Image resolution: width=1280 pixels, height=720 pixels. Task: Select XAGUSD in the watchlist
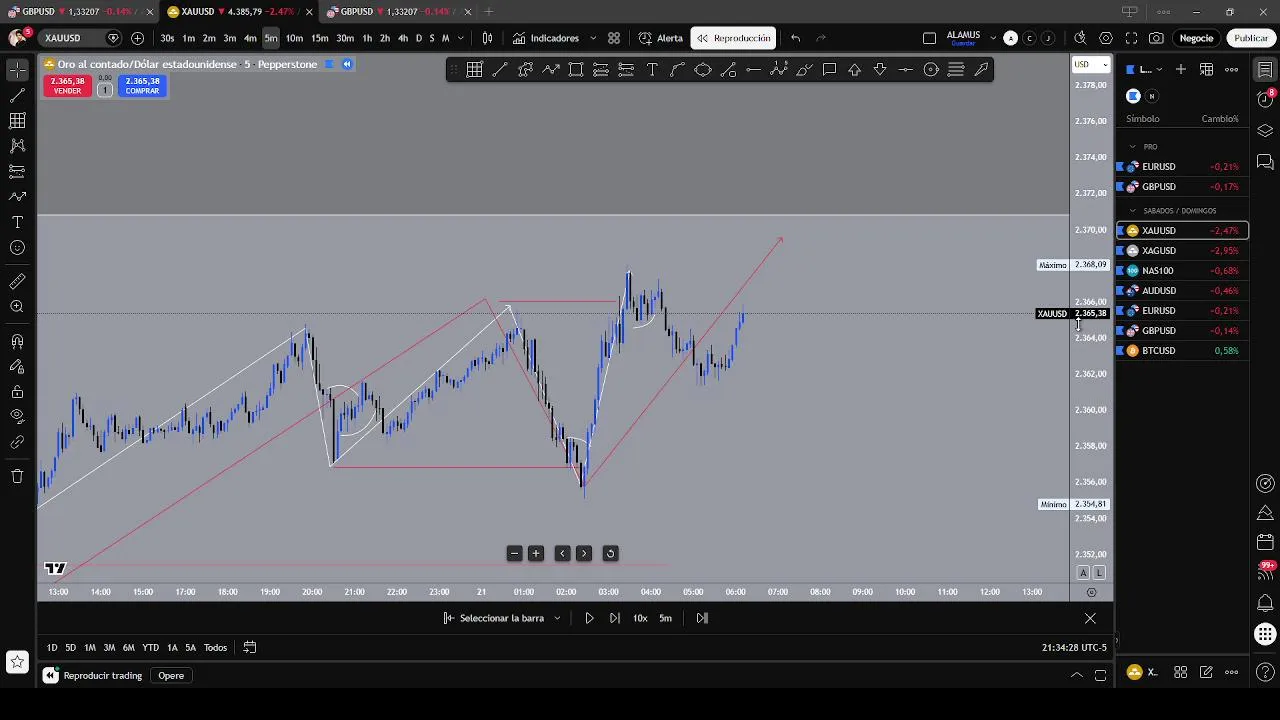pos(1181,250)
